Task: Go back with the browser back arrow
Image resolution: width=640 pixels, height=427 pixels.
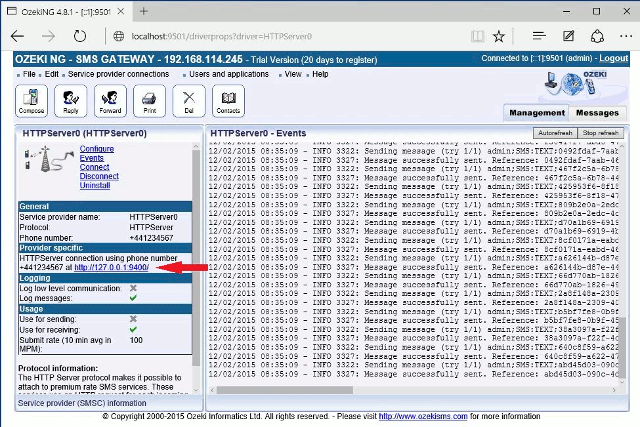Action: (x=18, y=36)
